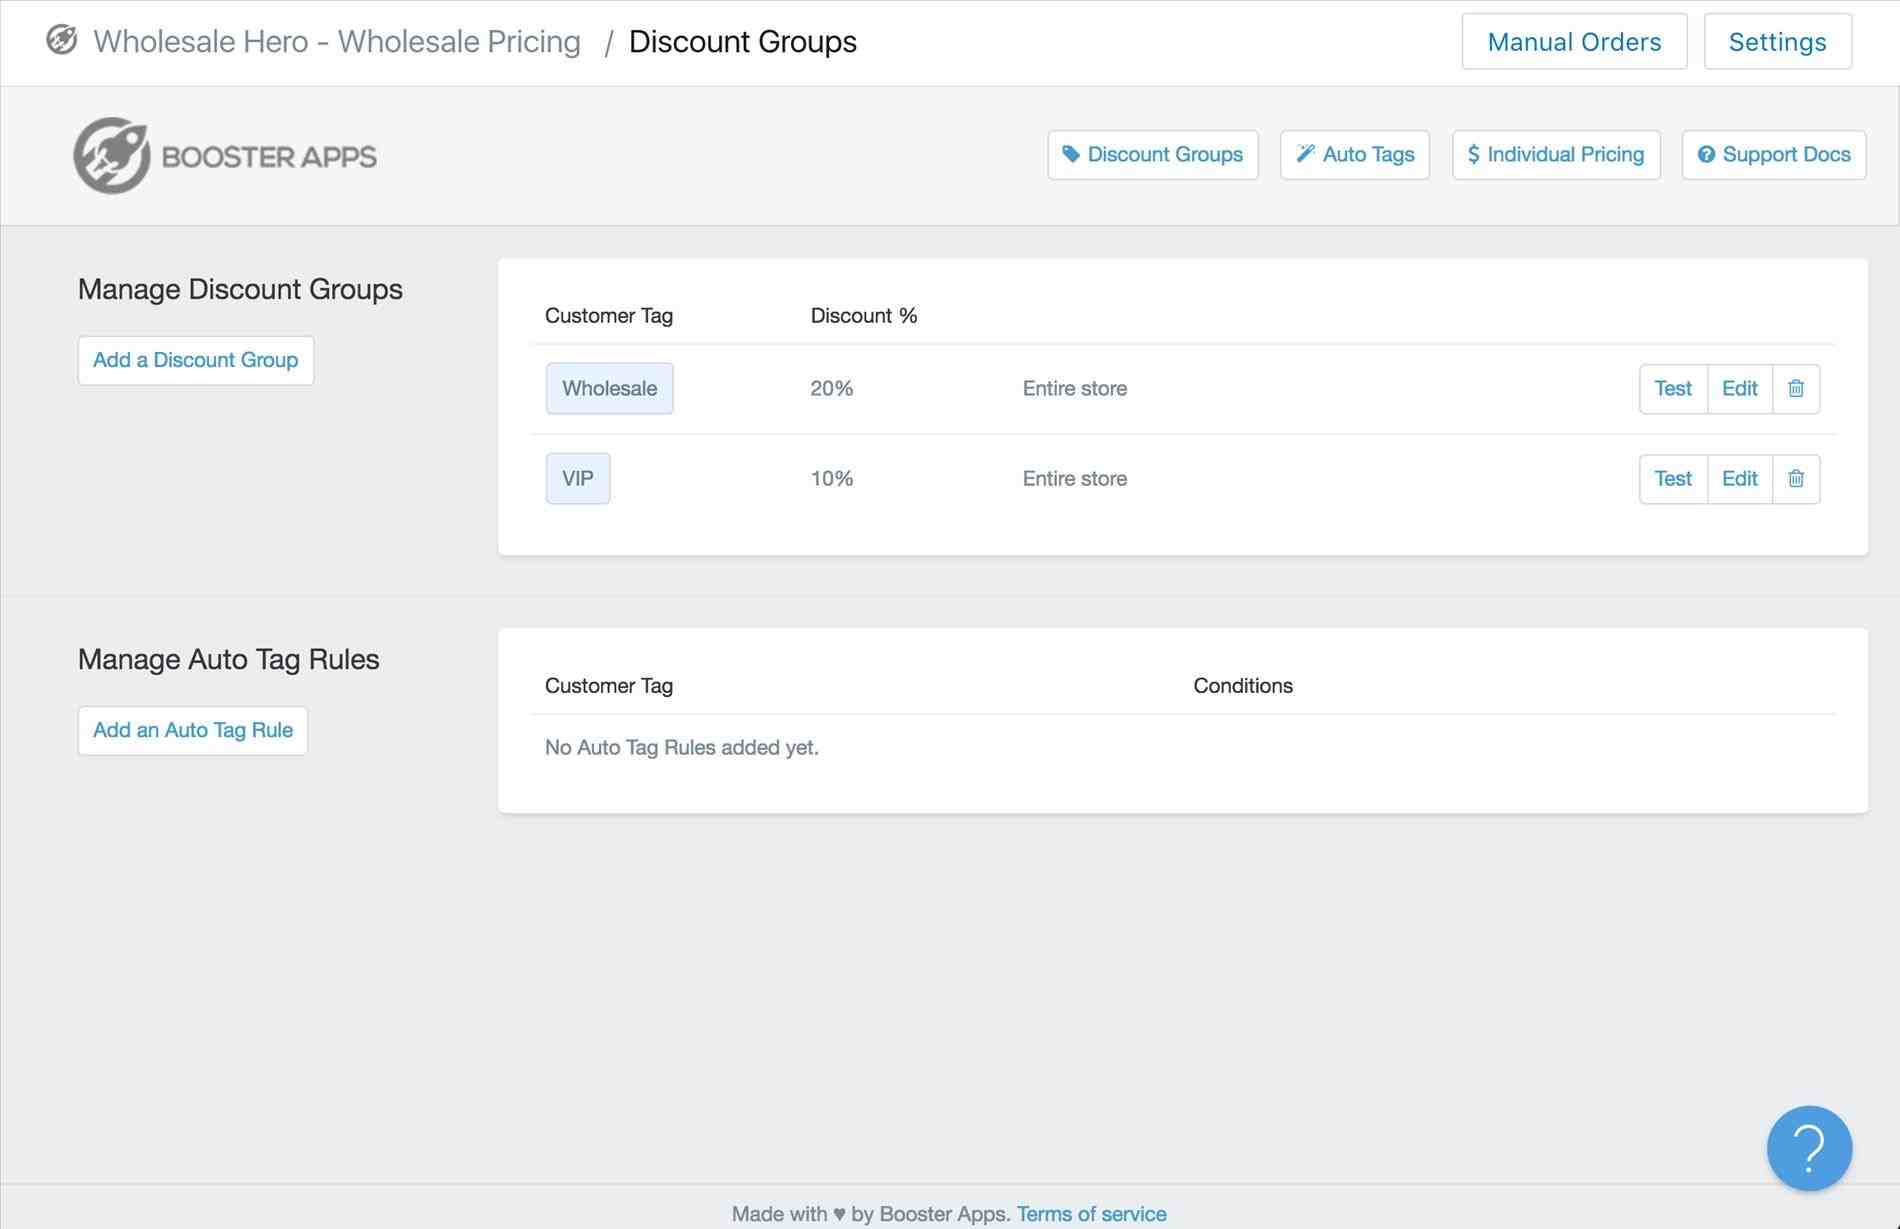Click the Manage Auto Tag Rules heading
This screenshot has width=1900, height=1229.
(x=229, y=659)
